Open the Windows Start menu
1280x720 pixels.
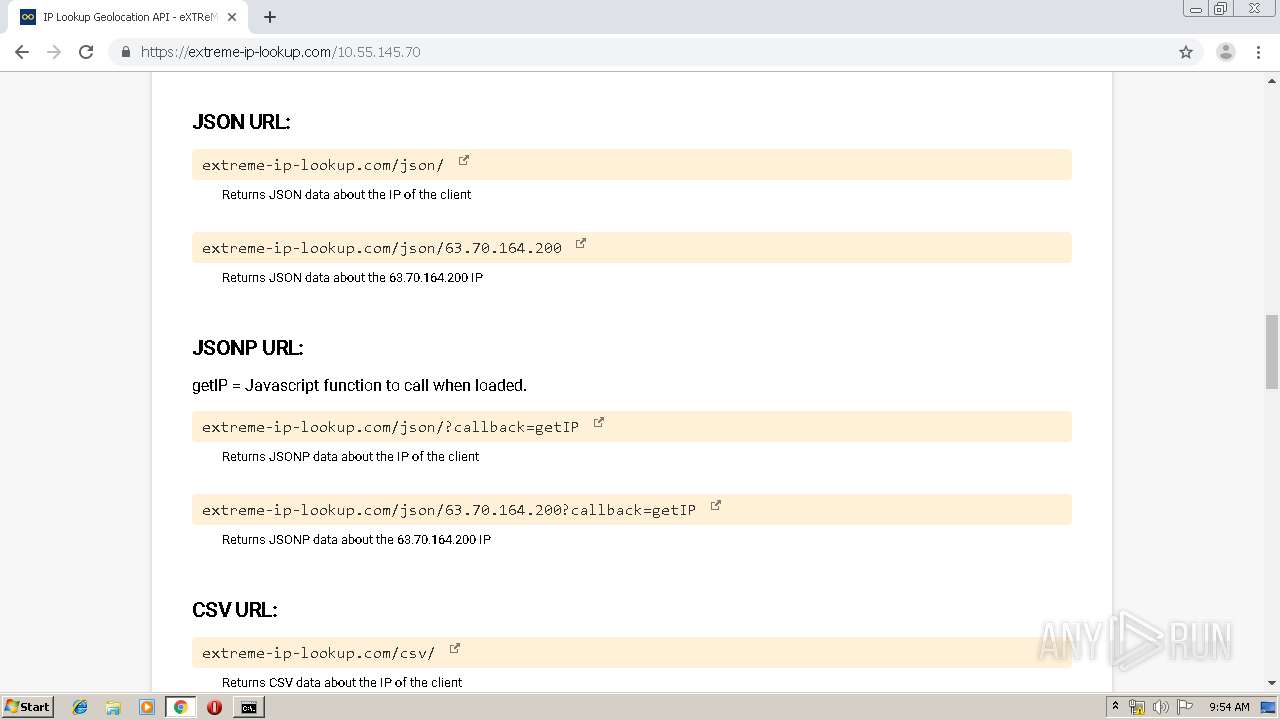click(27, 707)
